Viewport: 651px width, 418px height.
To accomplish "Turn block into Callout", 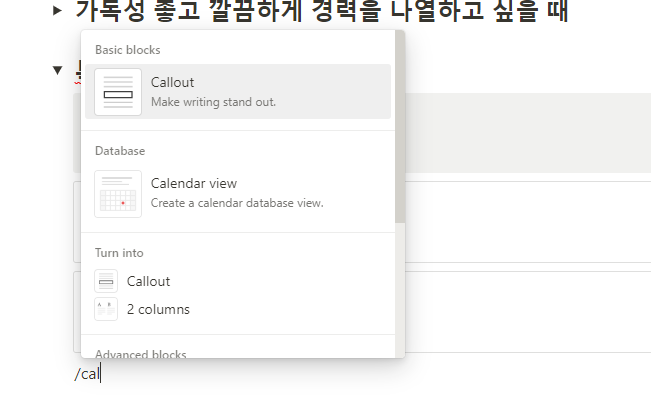I will pyautogui.click(x=238, y=281).
